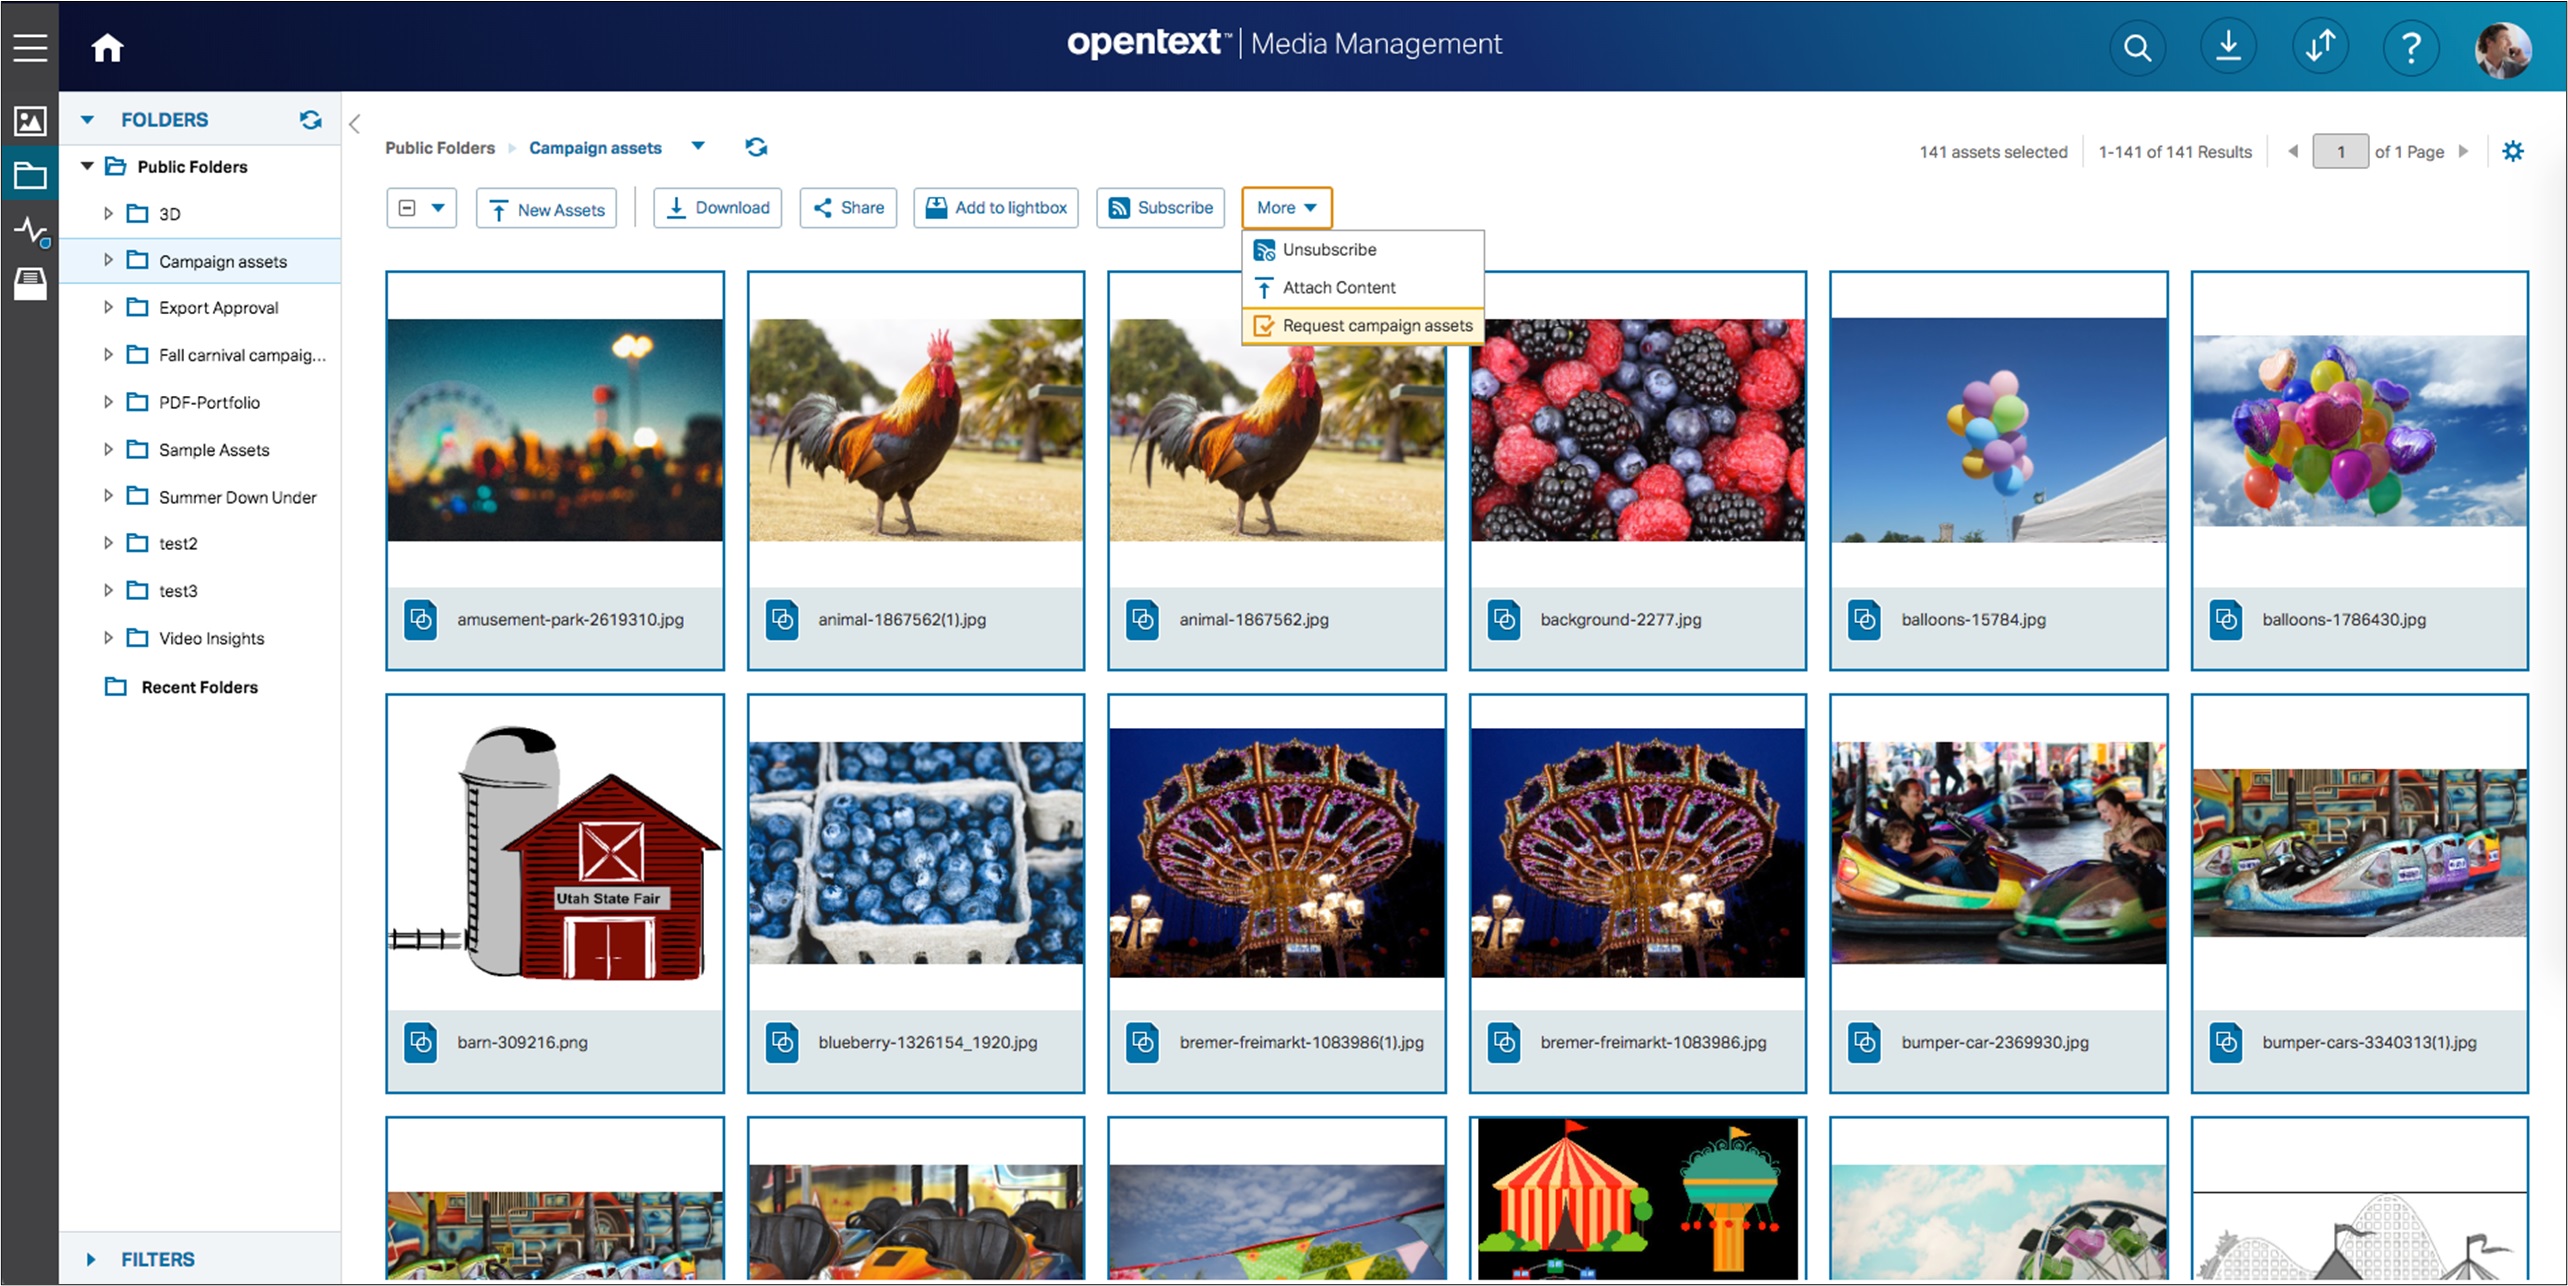Viewport: 2568px width, 1286px height.
Task: Expand the FILTERS panel
Action: click(x=90, y=1259)
